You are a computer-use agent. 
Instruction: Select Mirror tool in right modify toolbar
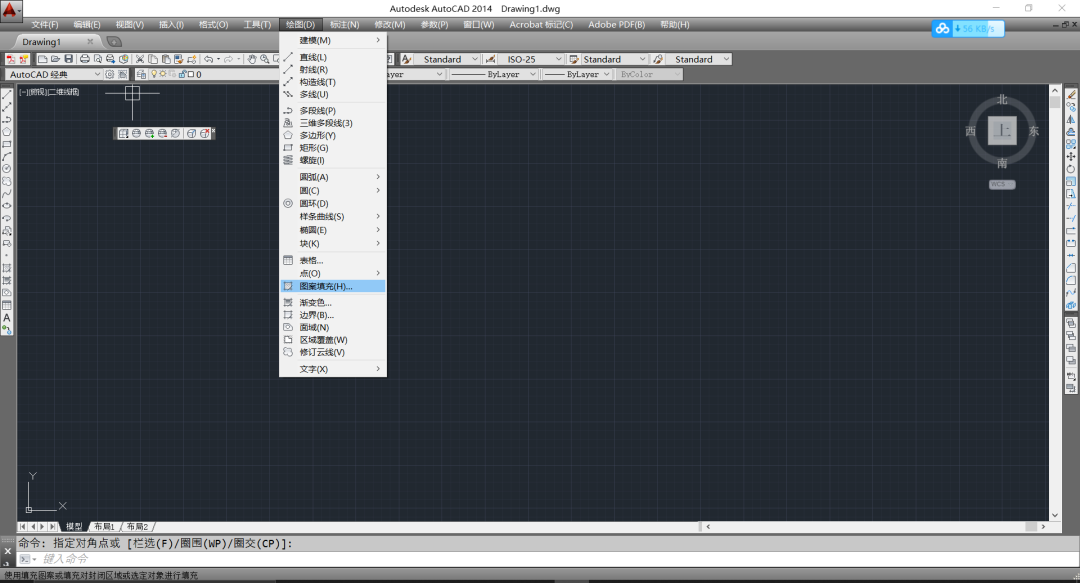(x=1071, y=119)
